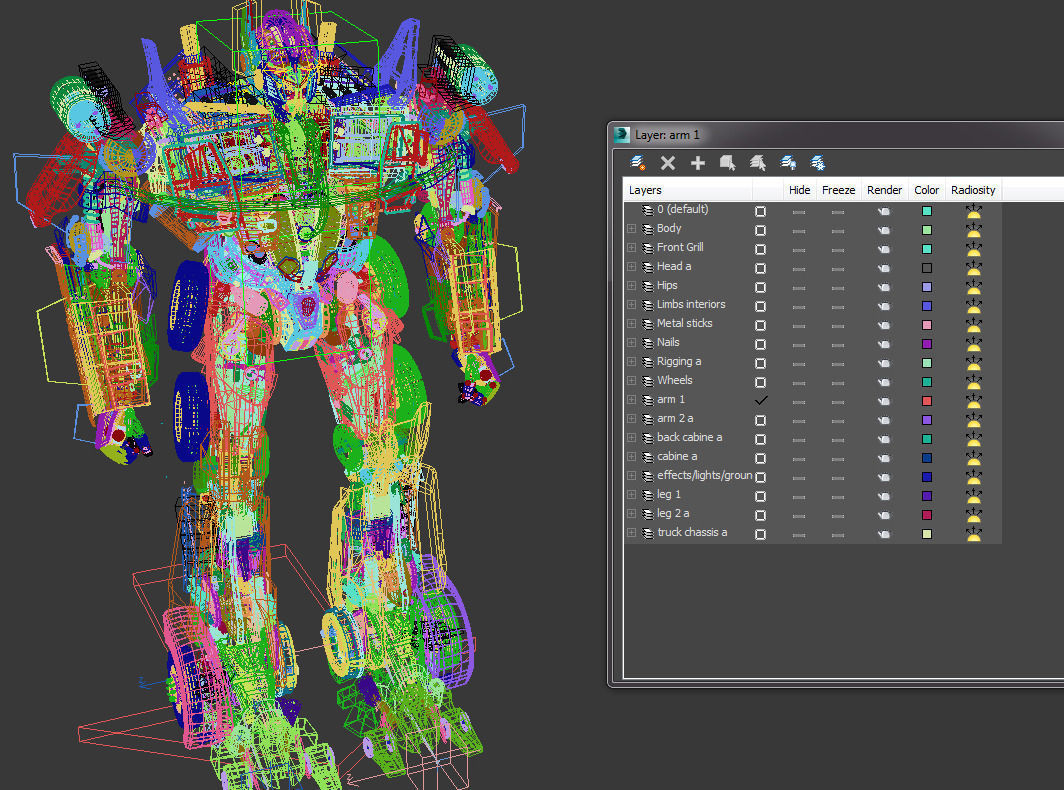Click the Color column header
The height and width of the screenshot is (790, 1064).
[926, 190]
